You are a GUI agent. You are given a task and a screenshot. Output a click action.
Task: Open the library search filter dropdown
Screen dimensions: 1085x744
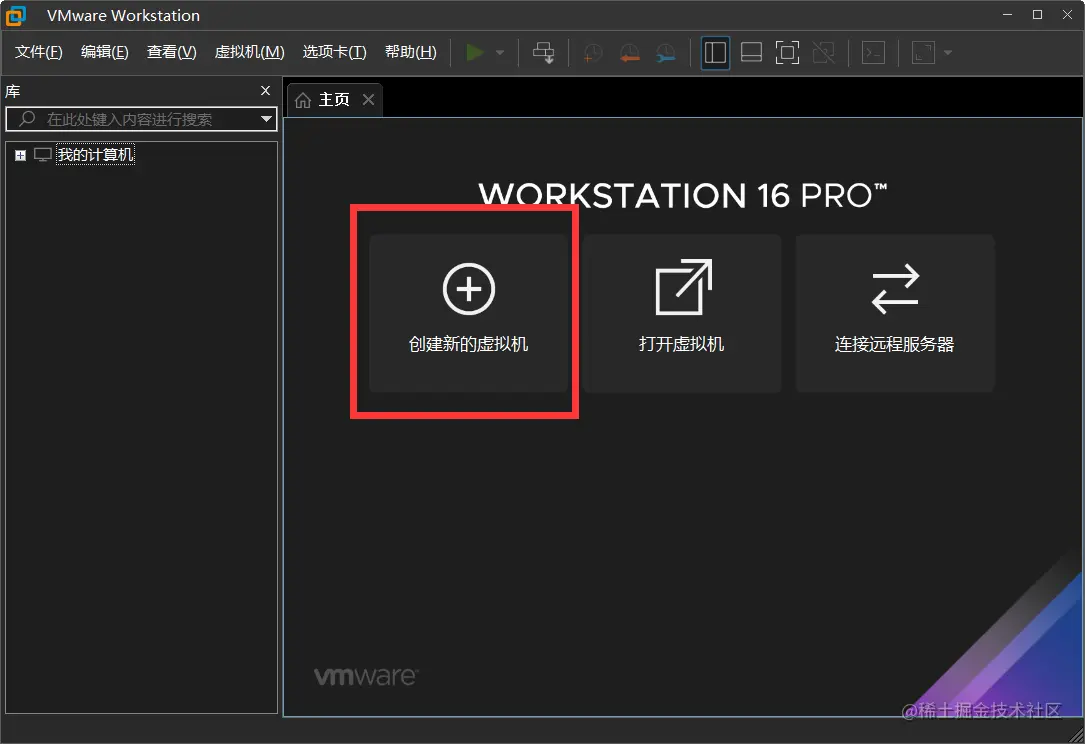click(x=266, y=119)
